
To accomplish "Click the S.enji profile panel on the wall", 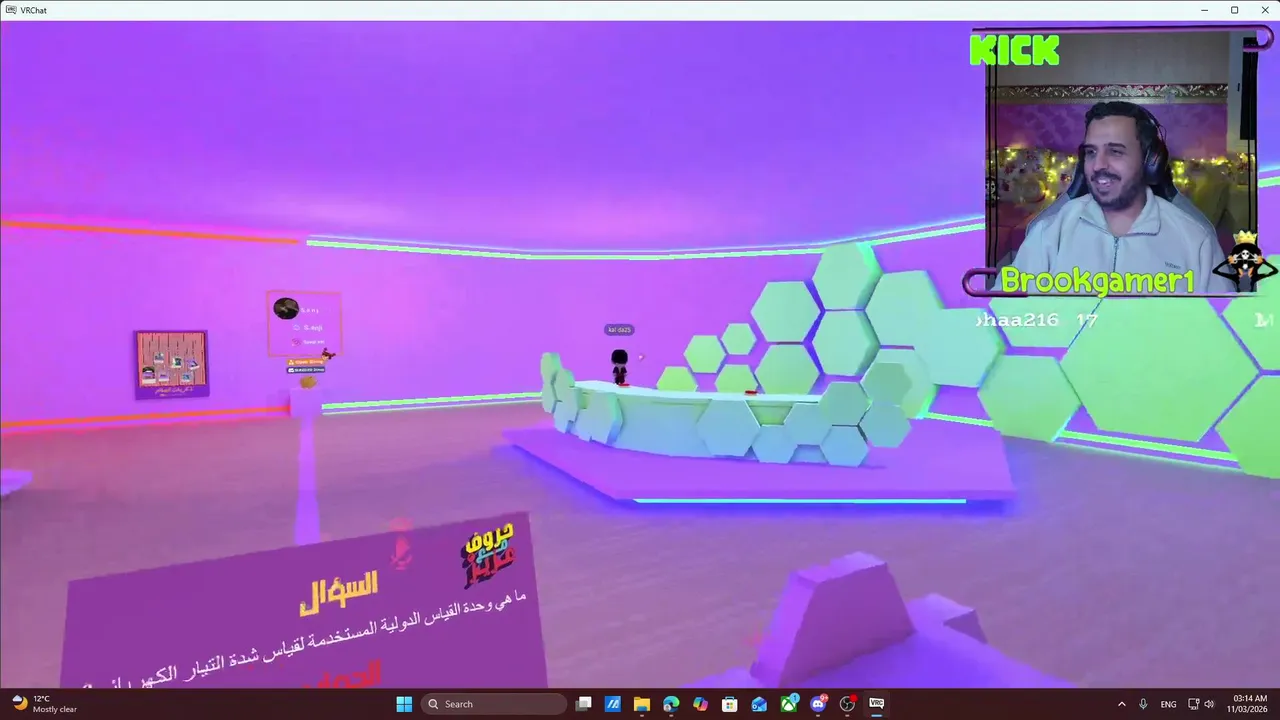I will click(304, 322).
